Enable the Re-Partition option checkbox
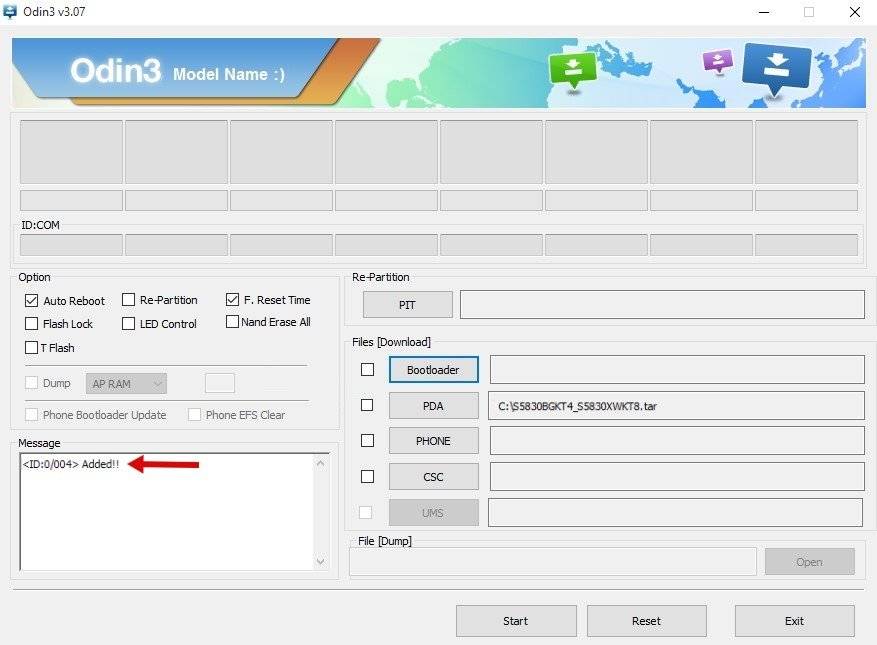Viewport: 877px width, 645px height. pos(128,300)
